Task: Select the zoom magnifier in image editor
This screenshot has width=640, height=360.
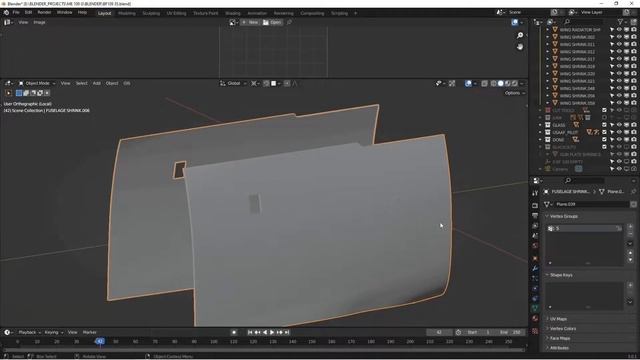Action: 520,36
